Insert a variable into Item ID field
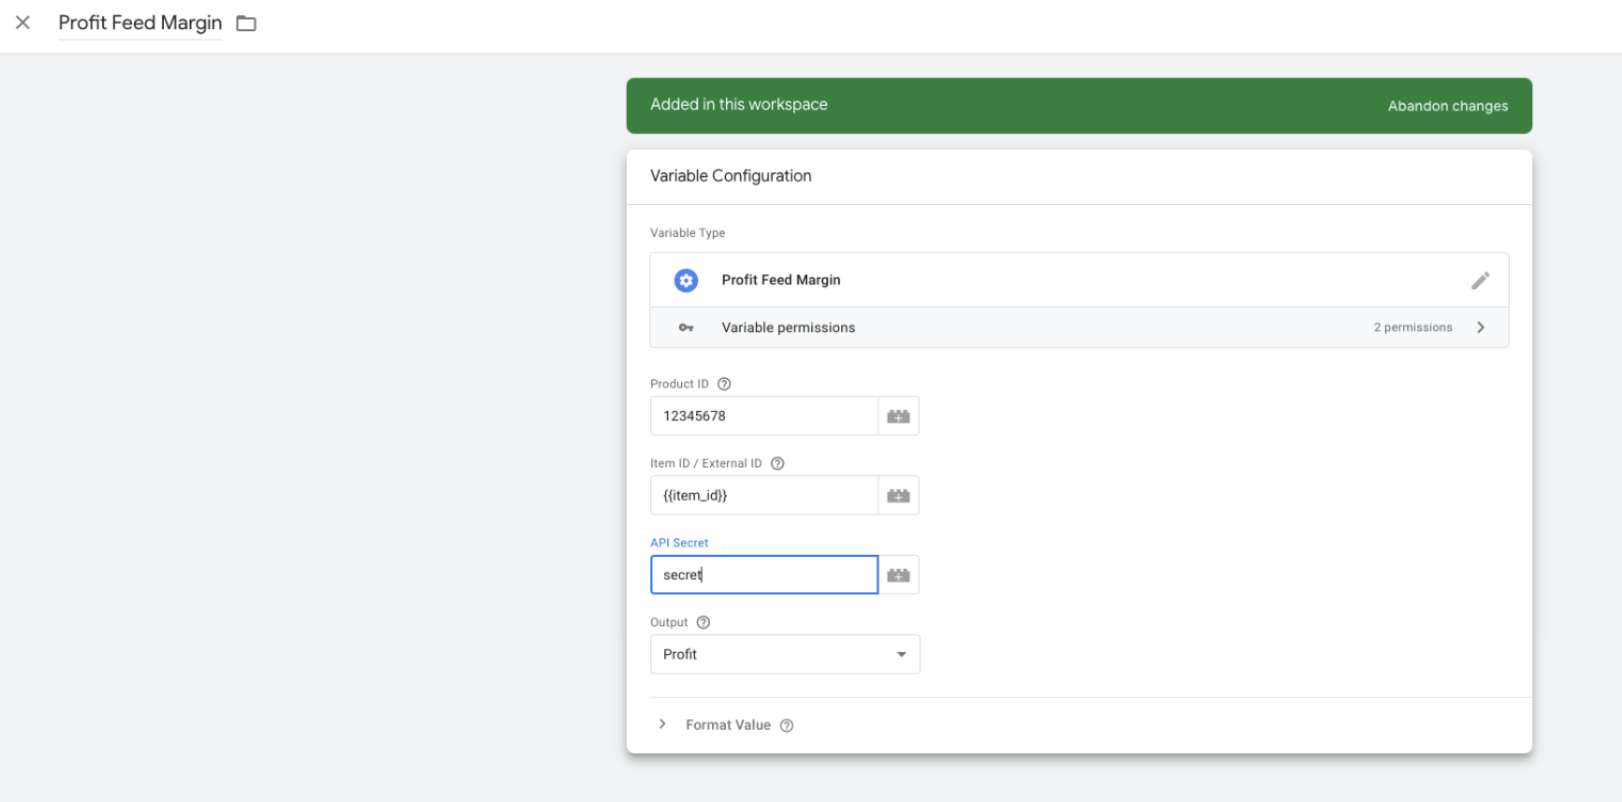Screen dimensions: 1622x802 pos(899,495)
